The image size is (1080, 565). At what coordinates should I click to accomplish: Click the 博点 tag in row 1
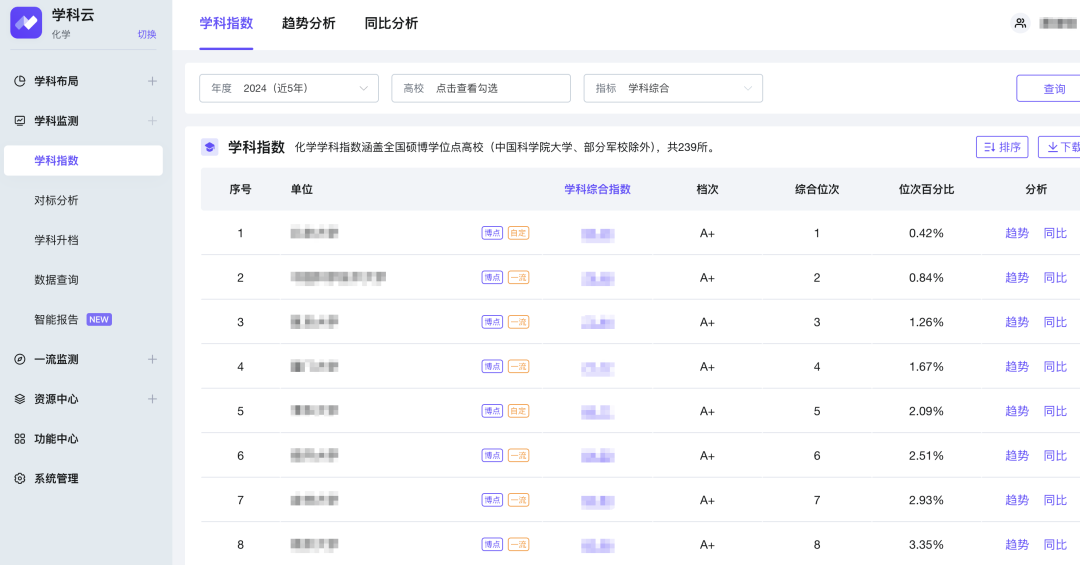click(492, 233)
